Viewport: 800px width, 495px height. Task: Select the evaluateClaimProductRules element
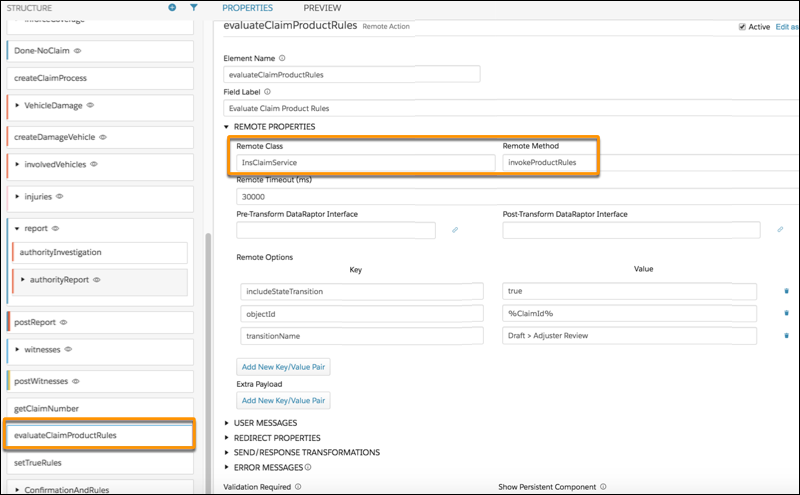[x=100, y=435]
